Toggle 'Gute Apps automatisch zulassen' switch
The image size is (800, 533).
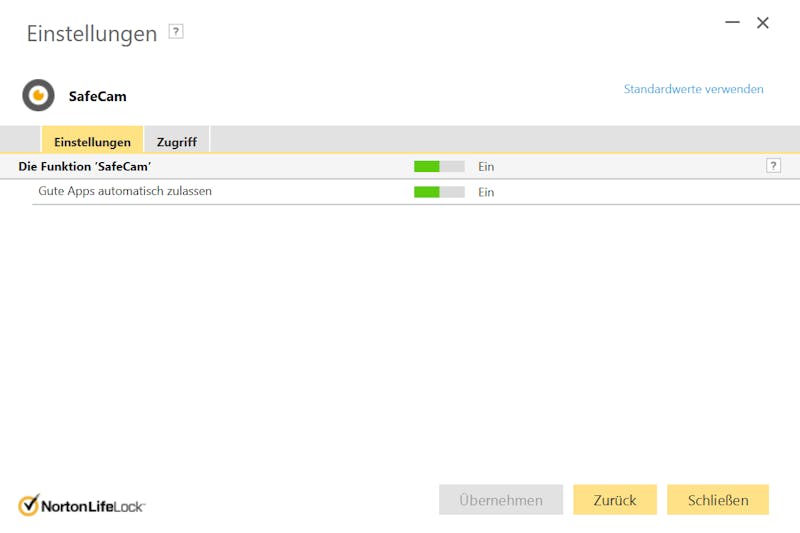pos(439,192)
